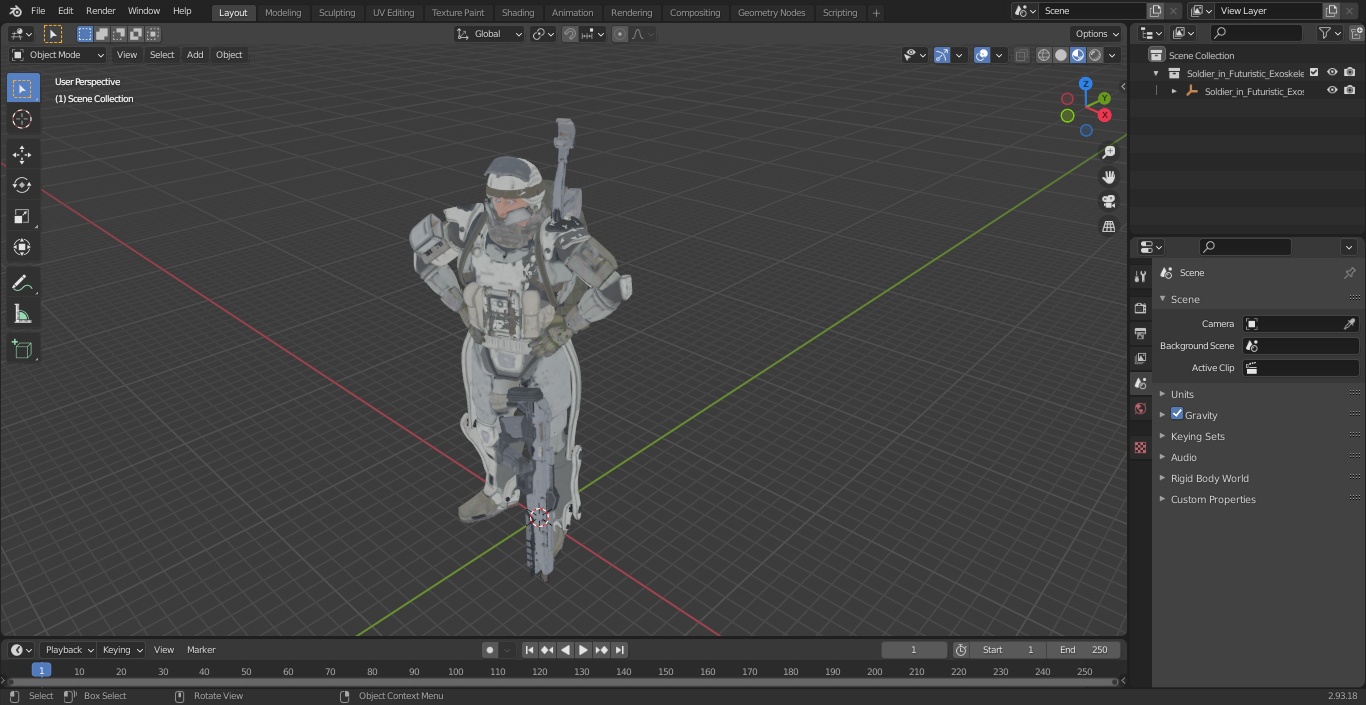Open the View Layer properties tab
Image resolution: width=1366 pixels, height=705 pixels.
[1140, 358]
